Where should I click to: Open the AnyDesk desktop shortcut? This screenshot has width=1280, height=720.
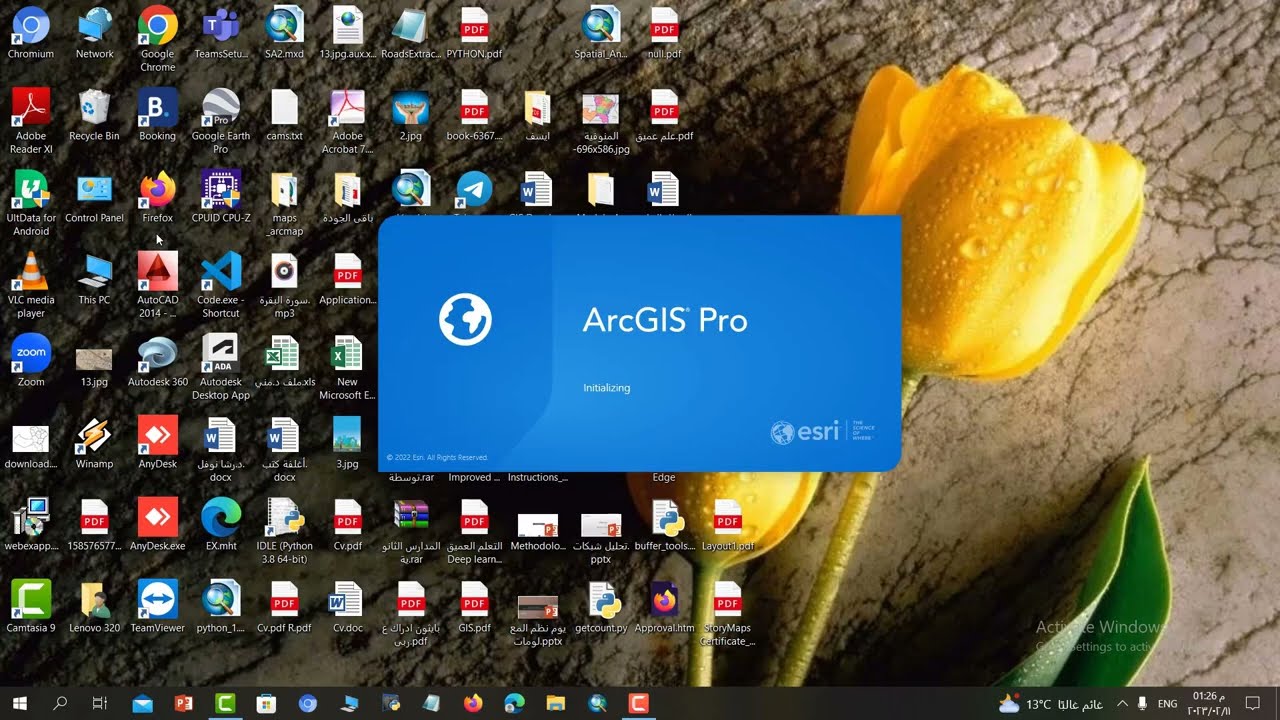158,443
